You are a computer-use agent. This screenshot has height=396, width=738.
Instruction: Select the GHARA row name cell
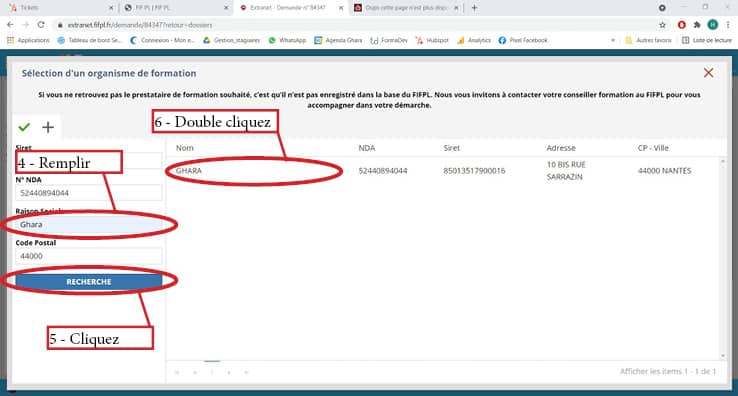click(x=189, y=170)
